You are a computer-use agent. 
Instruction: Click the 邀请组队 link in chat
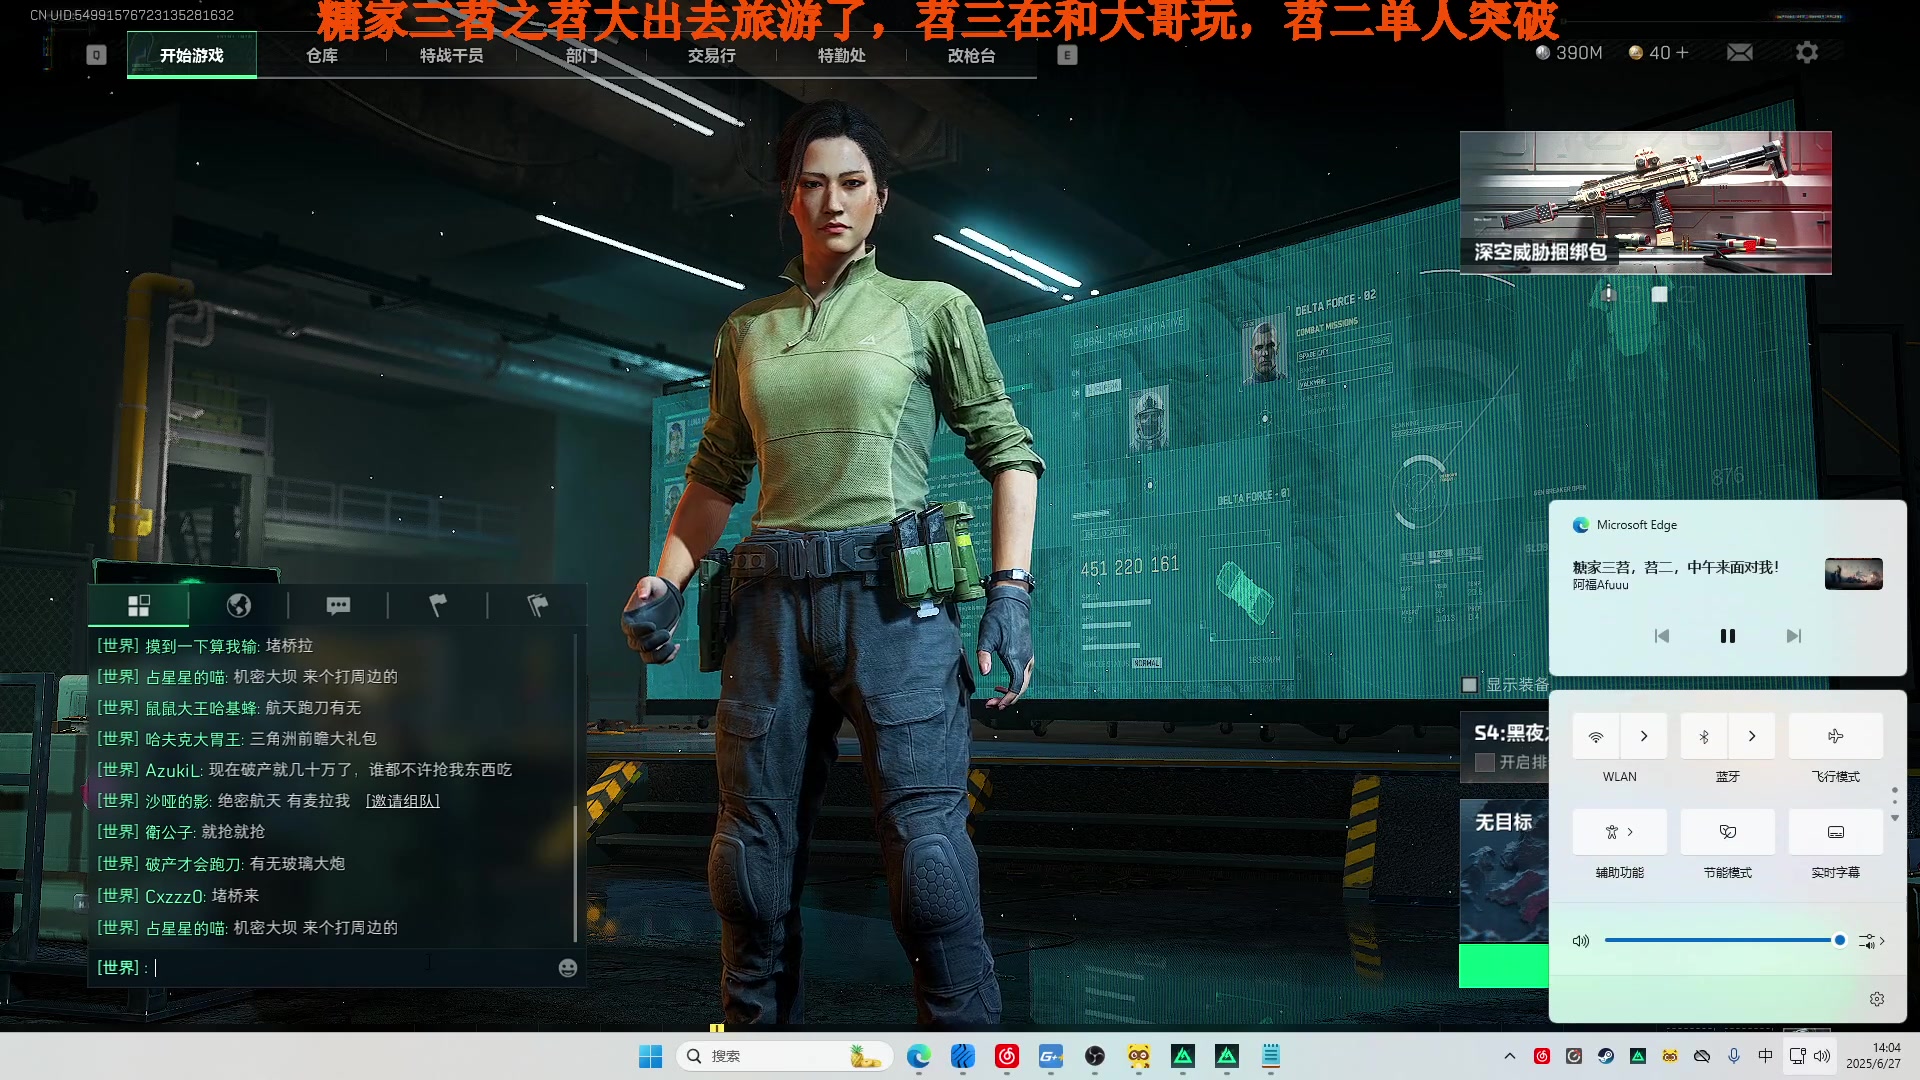pyautogui.click(x=402, y=801)
